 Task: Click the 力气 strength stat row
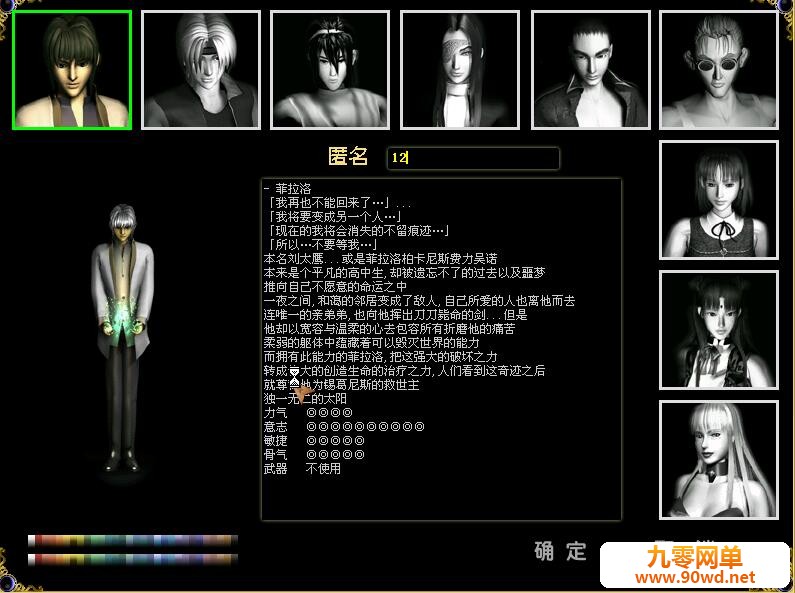pos(308,413)
